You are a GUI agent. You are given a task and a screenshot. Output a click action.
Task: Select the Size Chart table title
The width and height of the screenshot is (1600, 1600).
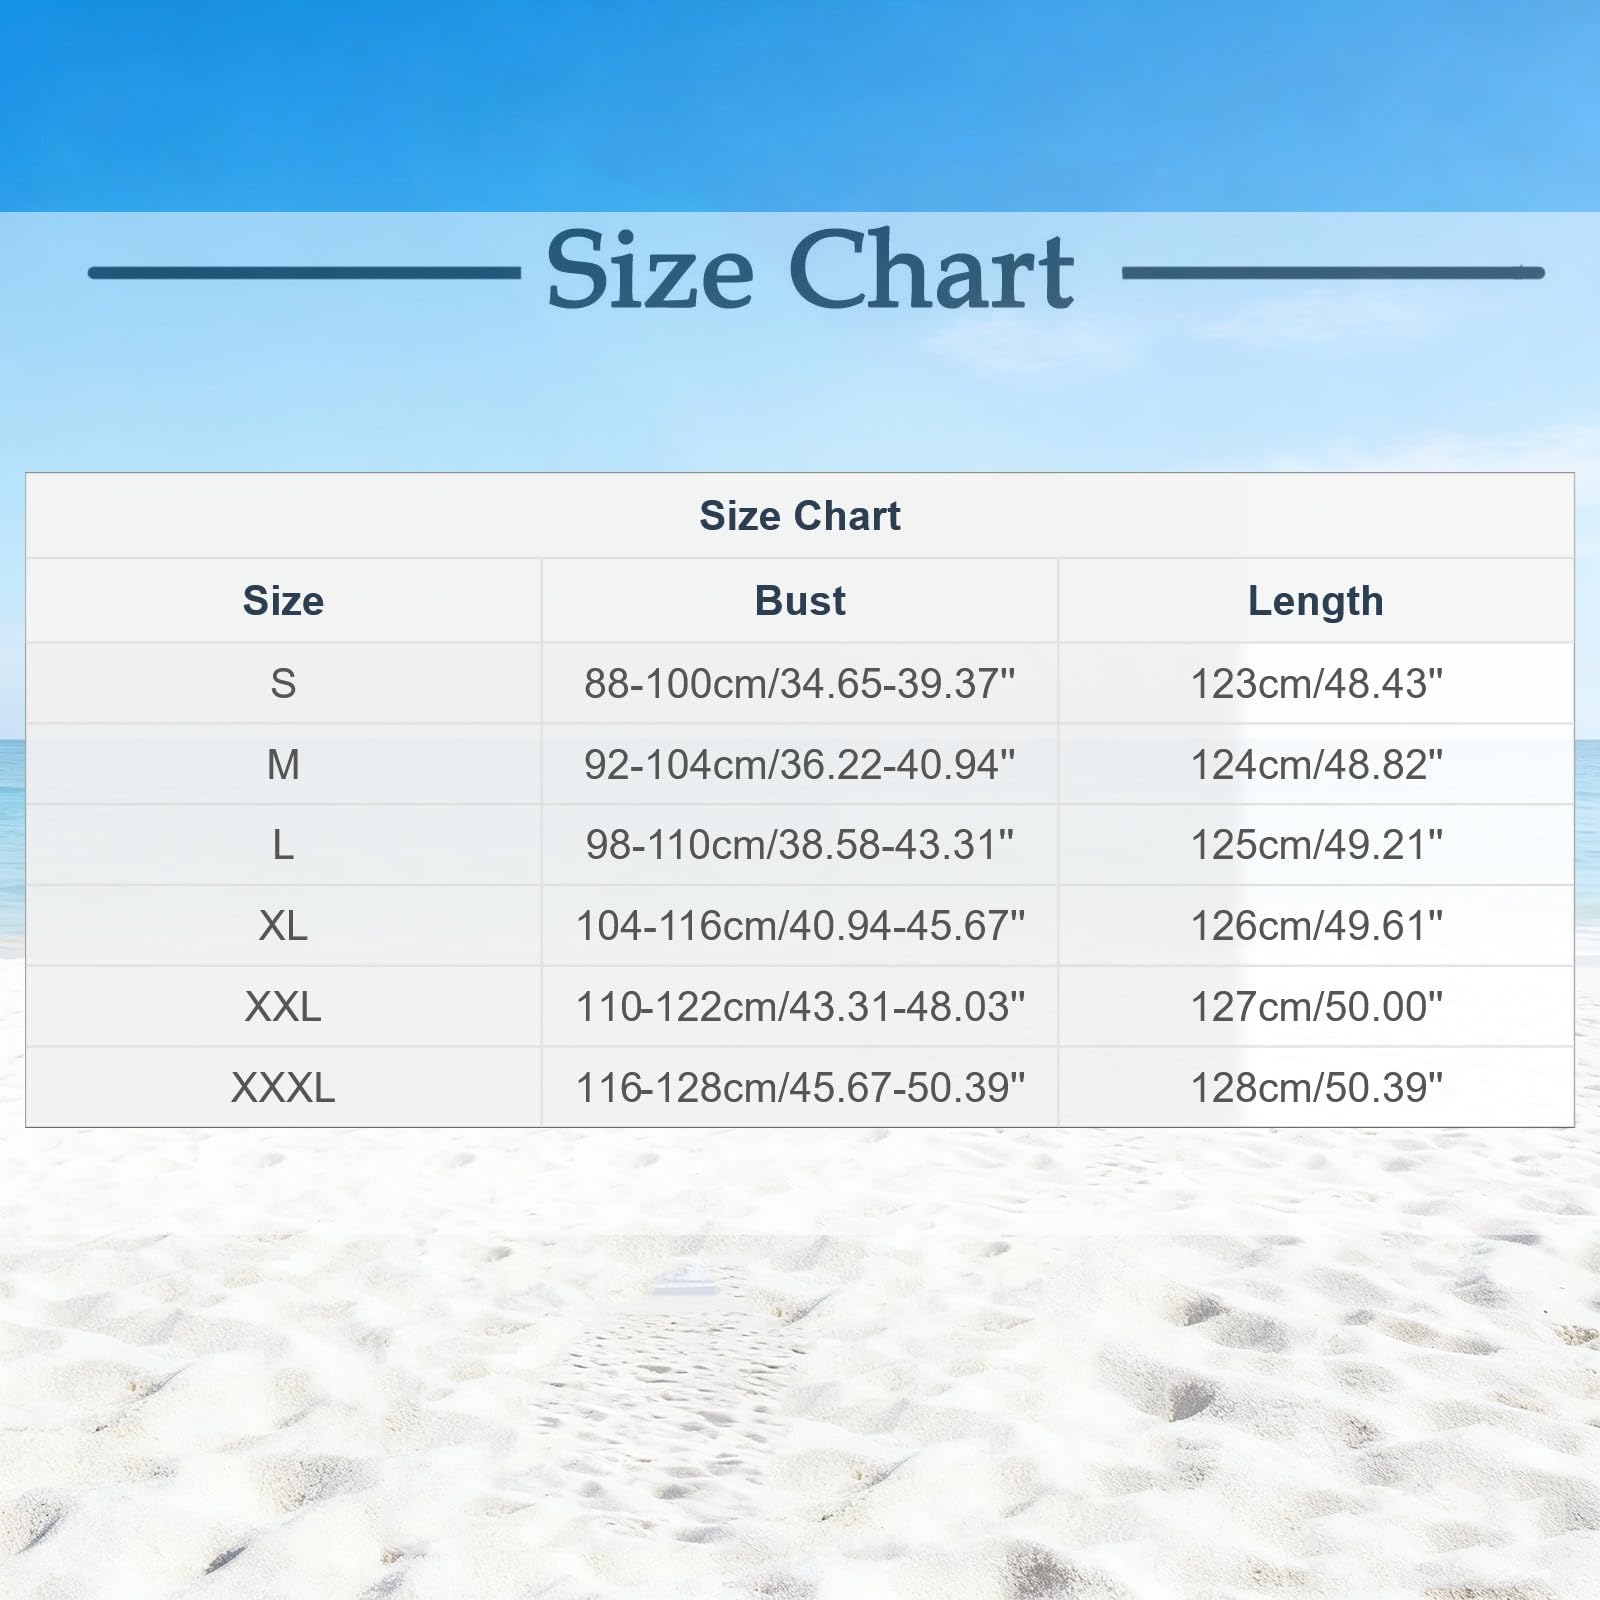click(x=800, y=516)
